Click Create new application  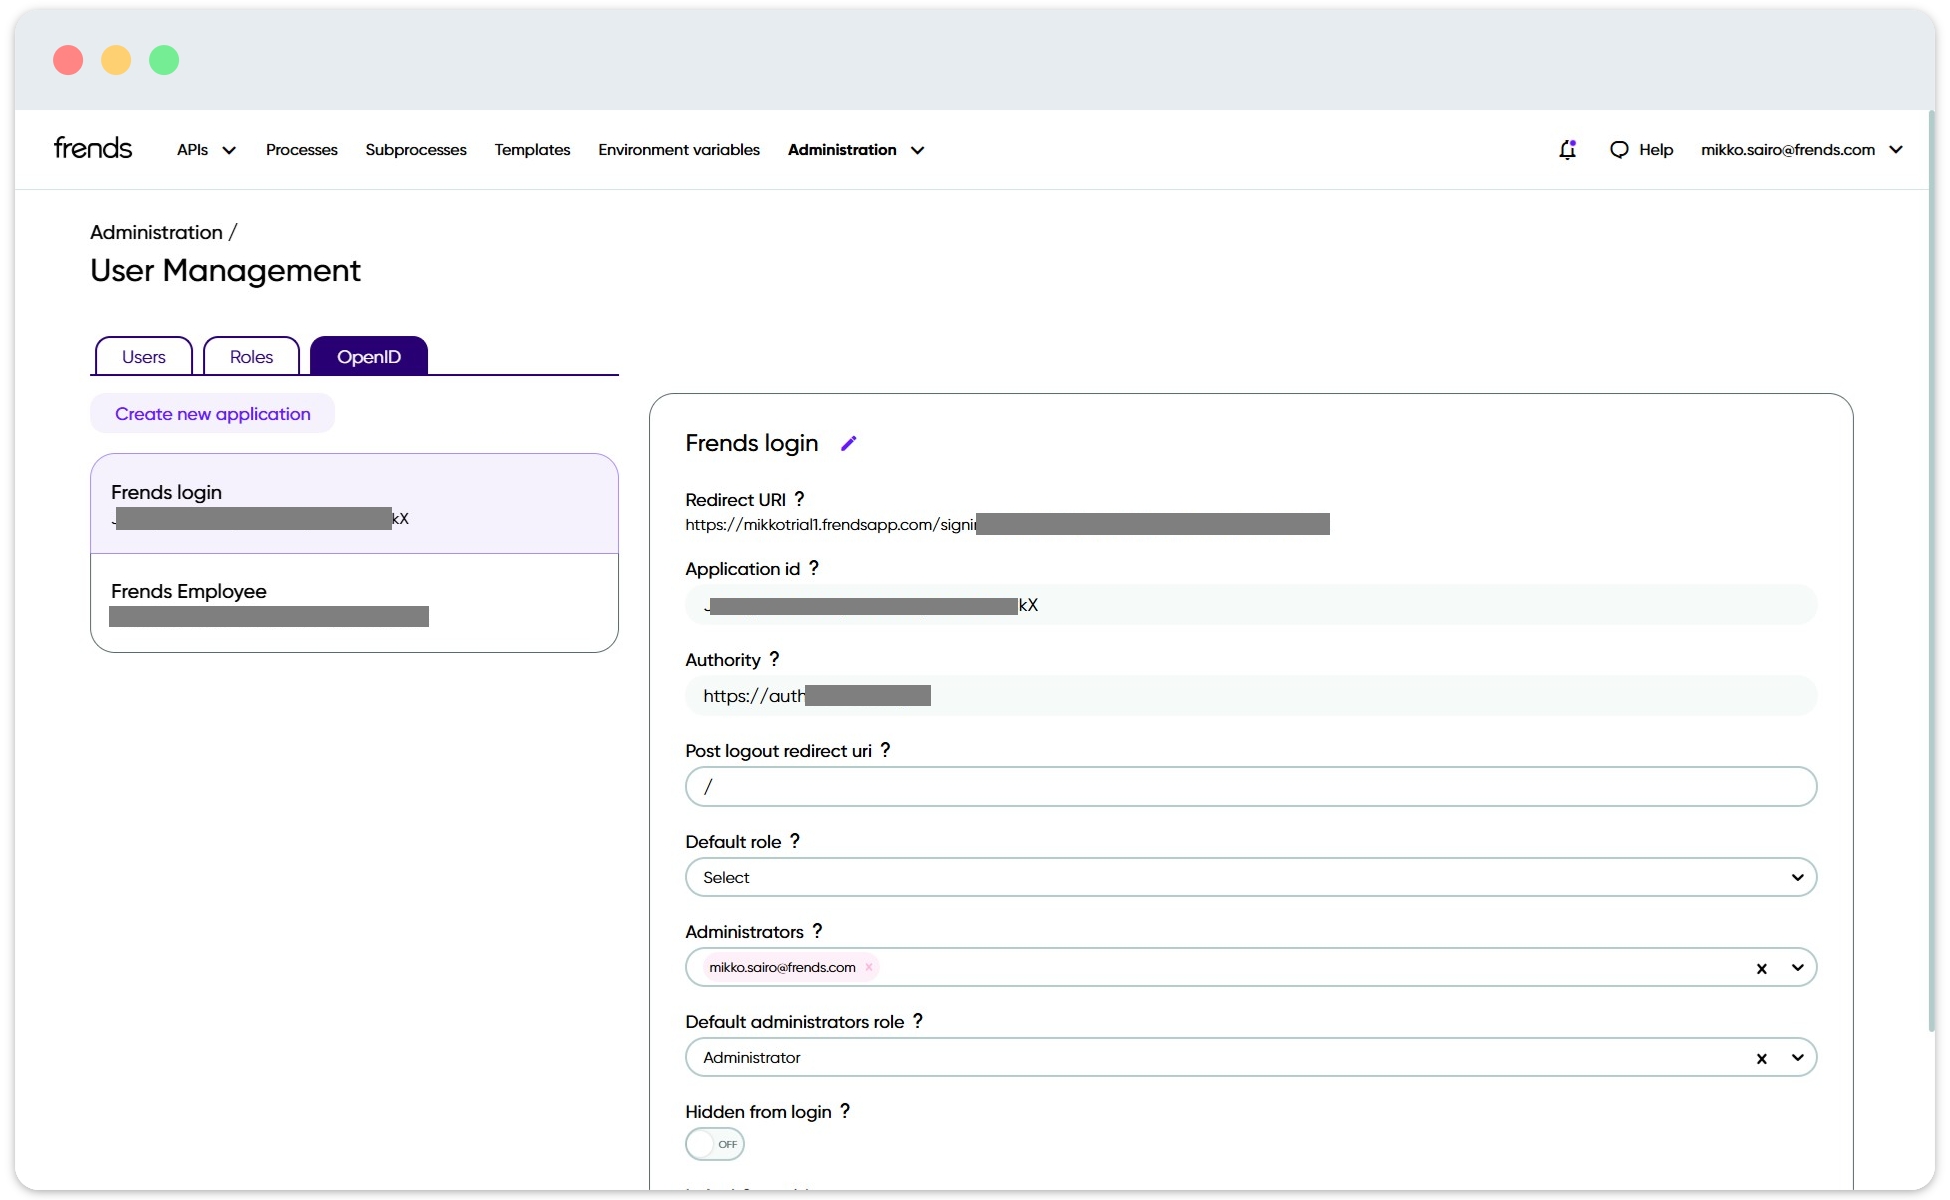[x=212, y=413]
